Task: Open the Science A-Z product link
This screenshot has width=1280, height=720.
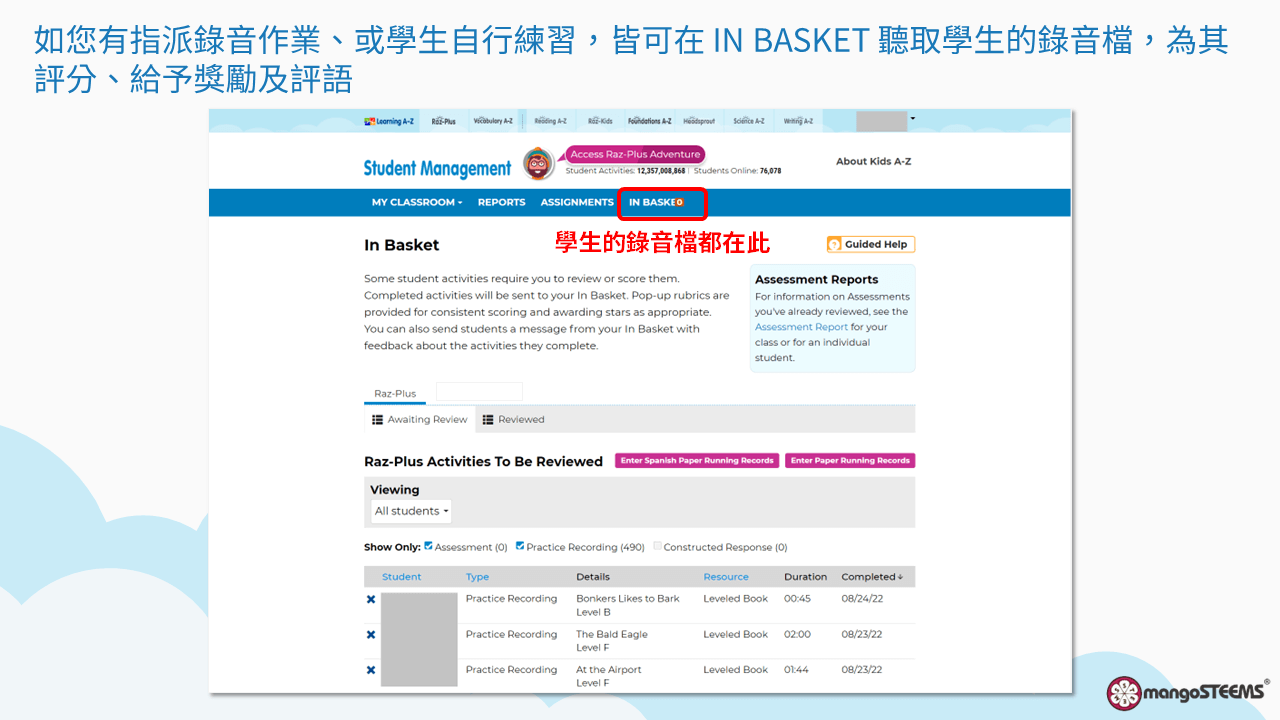Action: 748,121
